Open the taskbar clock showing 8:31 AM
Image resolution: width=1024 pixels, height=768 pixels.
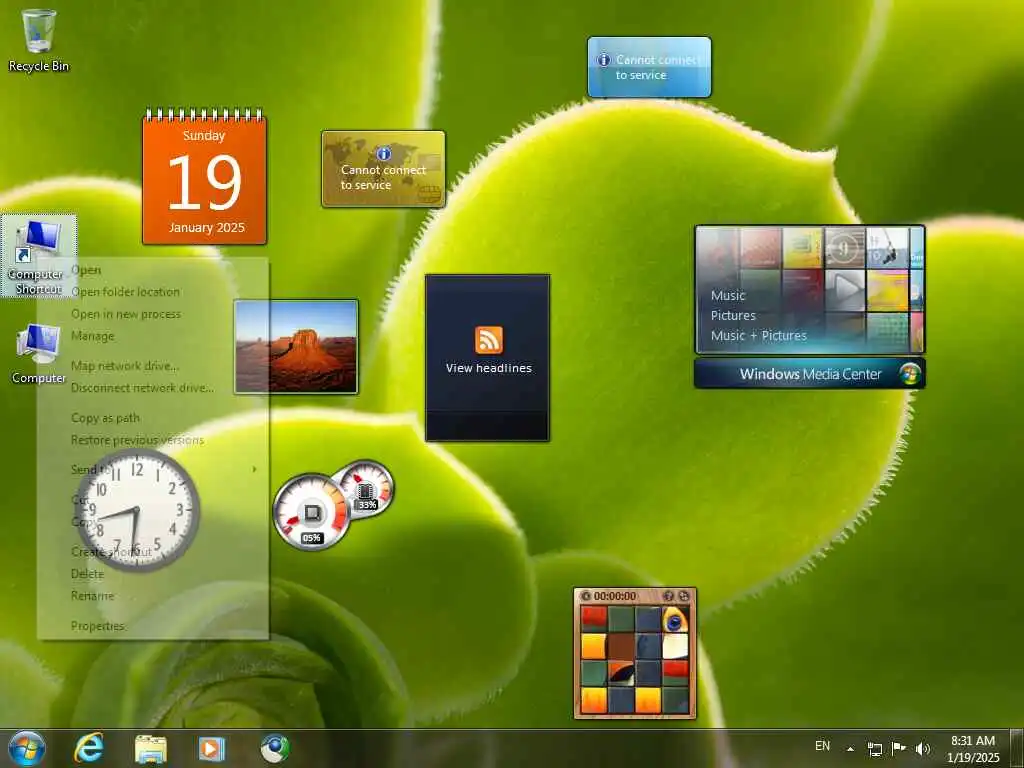click(x=973, y=749)
